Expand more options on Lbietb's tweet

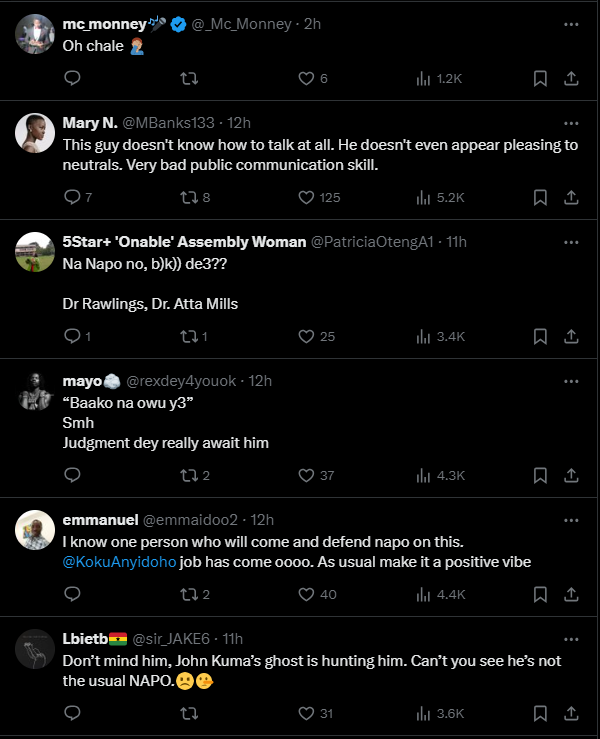pyautogui.click(x=571, y=638)
